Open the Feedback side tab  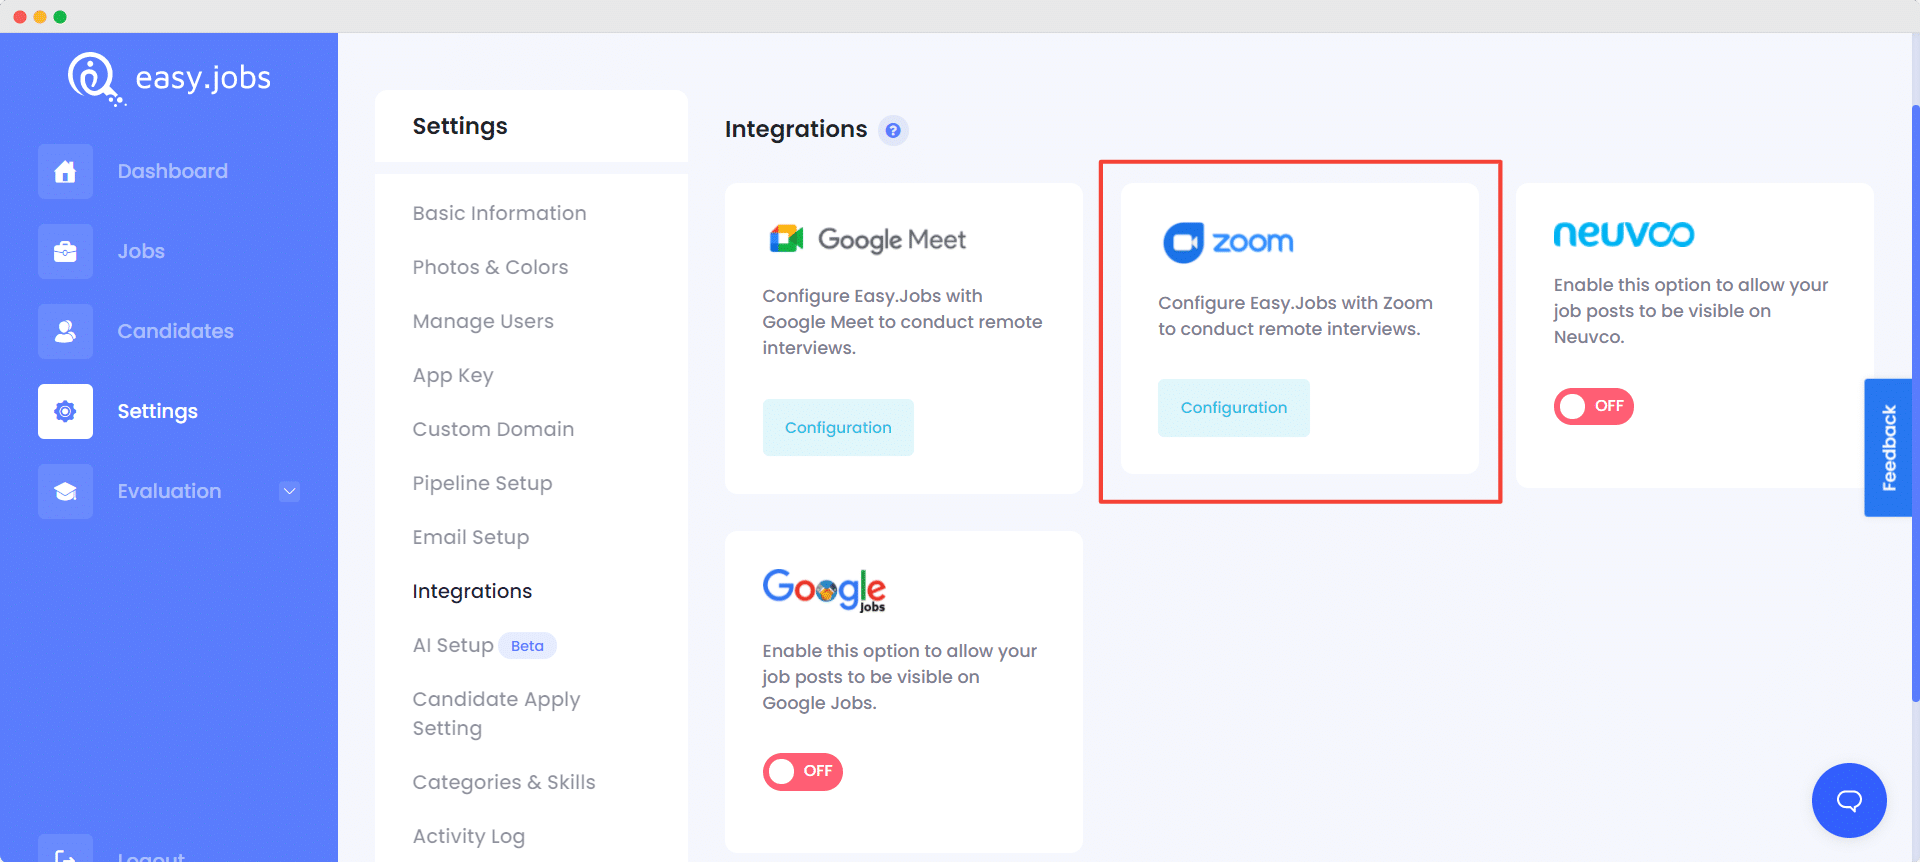[1888, 447]
